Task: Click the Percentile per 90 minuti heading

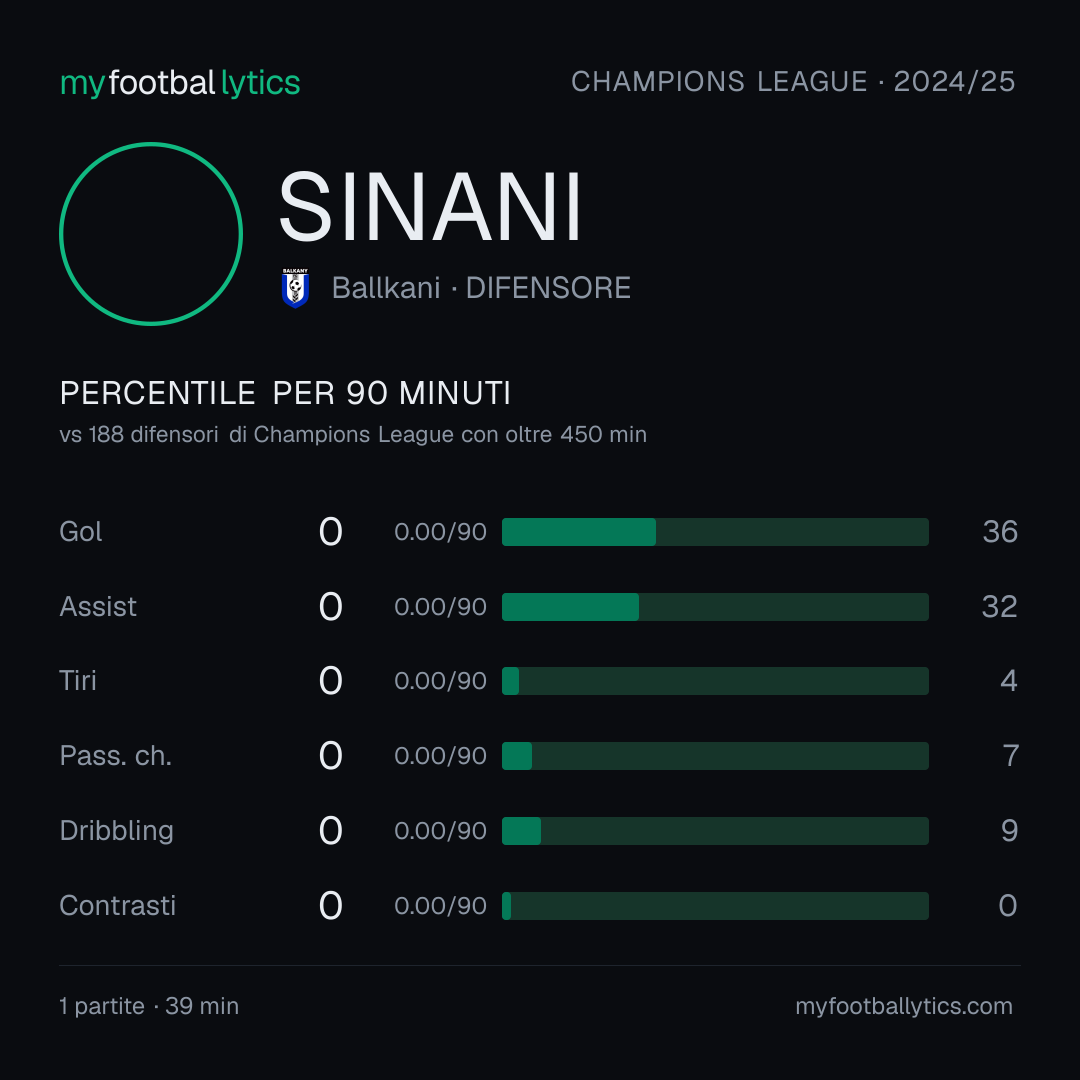Action: point(285,393)
